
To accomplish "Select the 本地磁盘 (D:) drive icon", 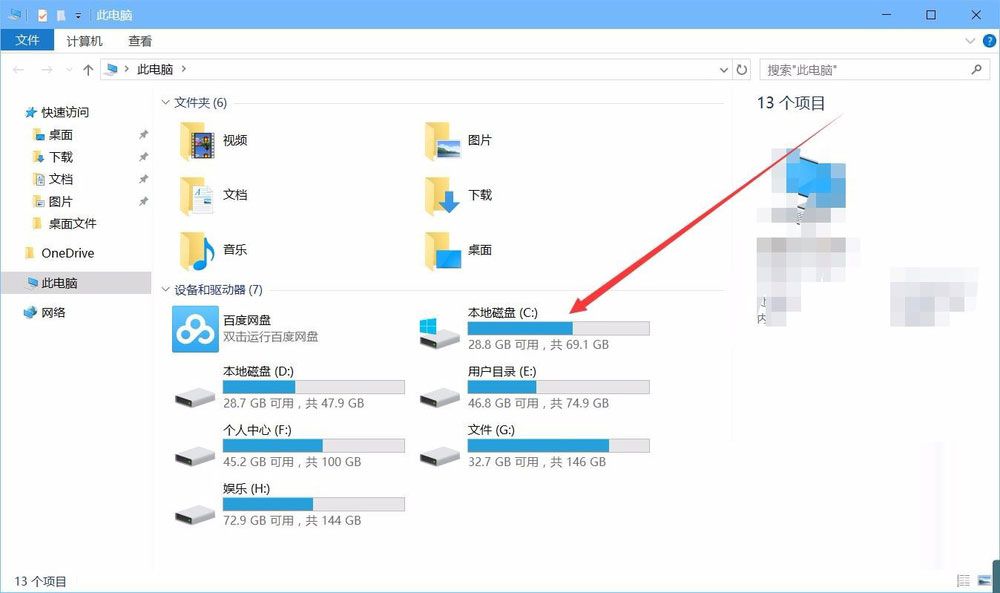I will tap(195, 397).
